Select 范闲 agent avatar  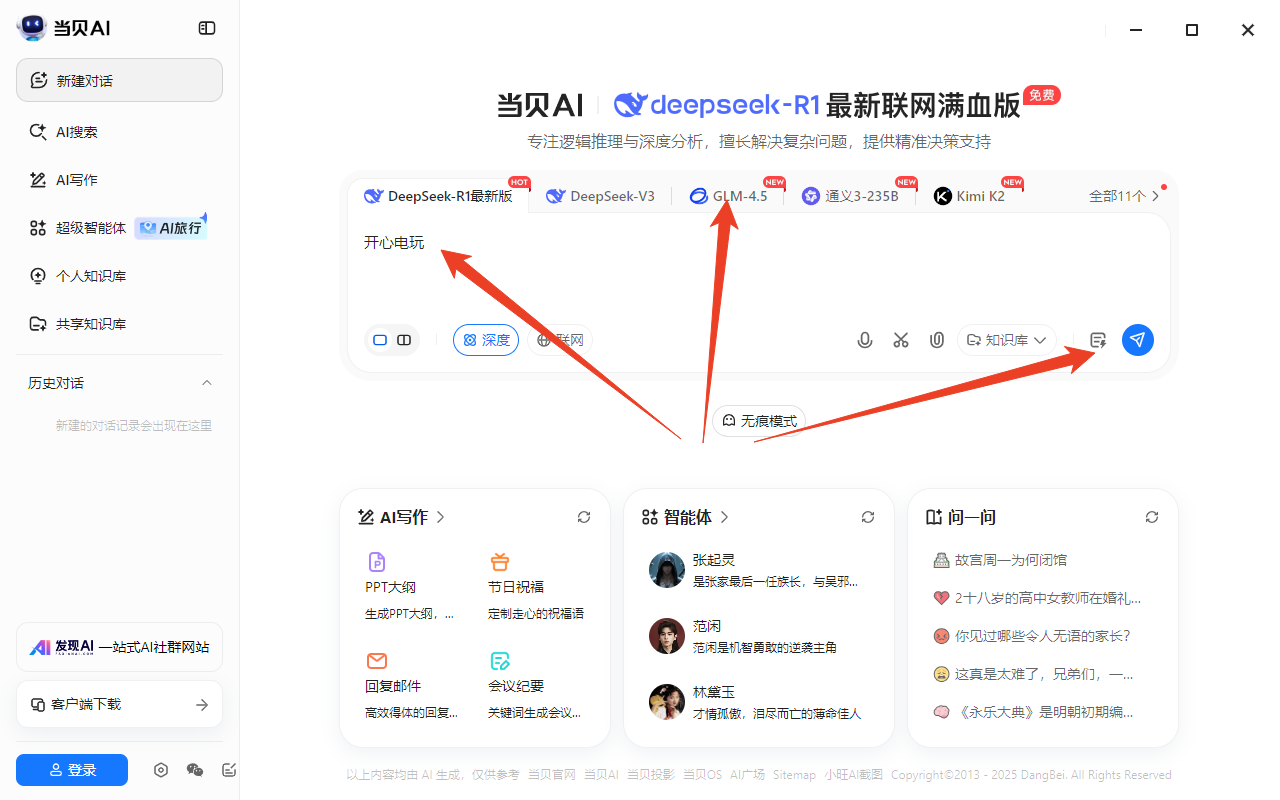[x=666, y=636]
